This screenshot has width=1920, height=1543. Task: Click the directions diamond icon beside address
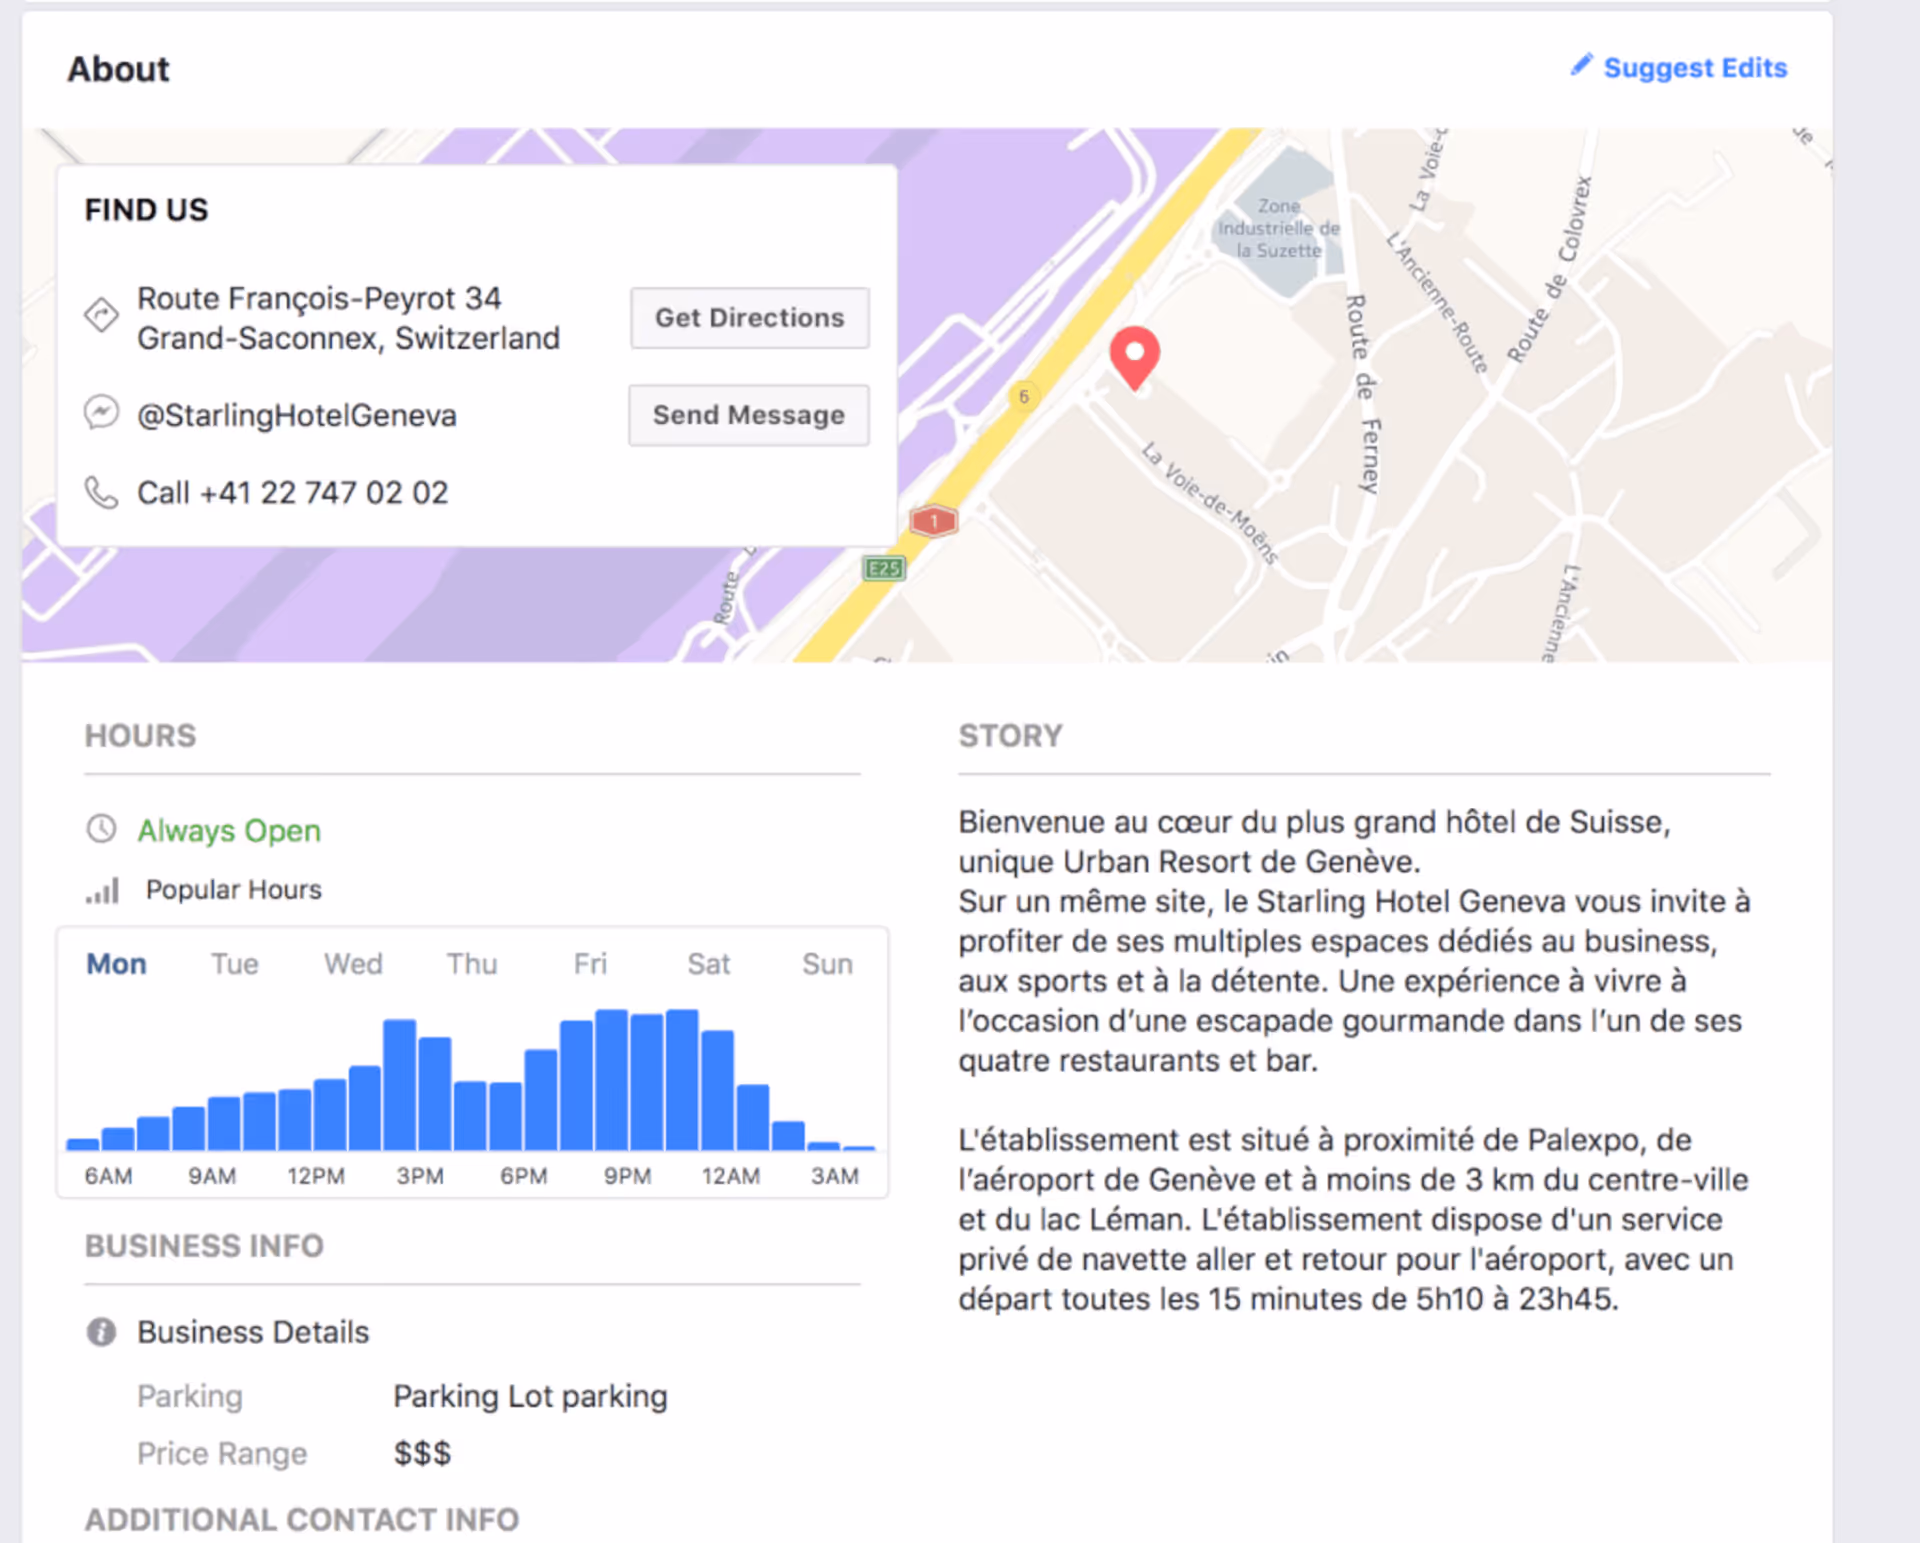click(x=101, y=315)
